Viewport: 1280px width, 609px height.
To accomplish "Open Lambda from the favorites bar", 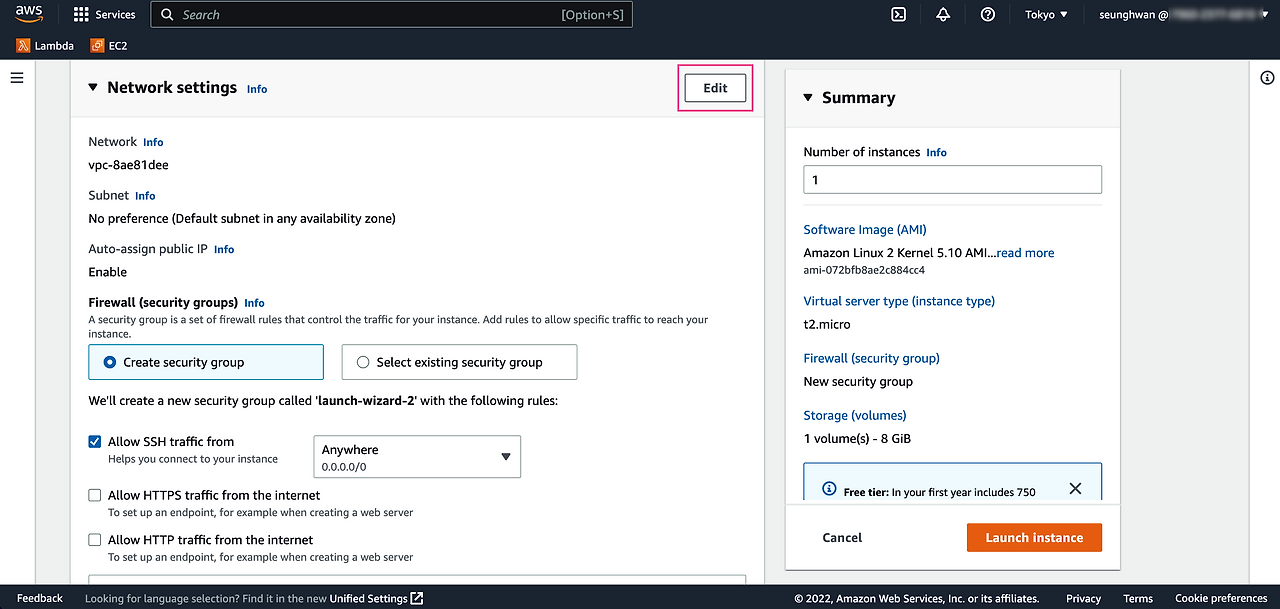I will tap(44, 45).
